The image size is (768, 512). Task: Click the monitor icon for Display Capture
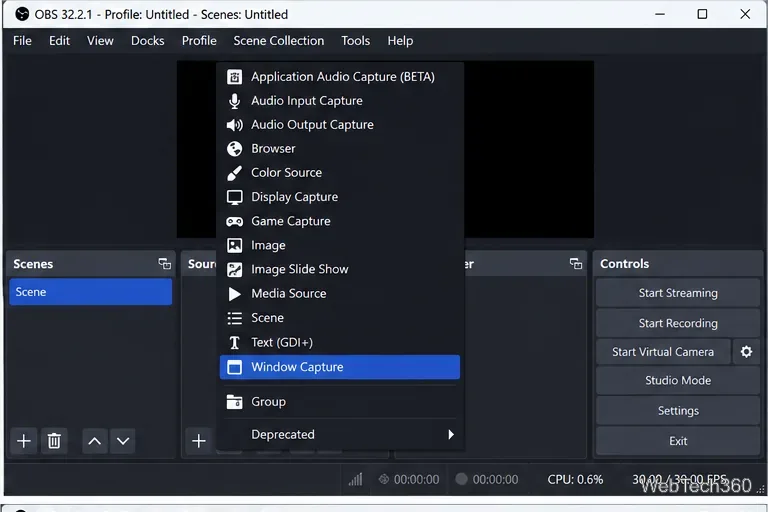pos(235,197)
